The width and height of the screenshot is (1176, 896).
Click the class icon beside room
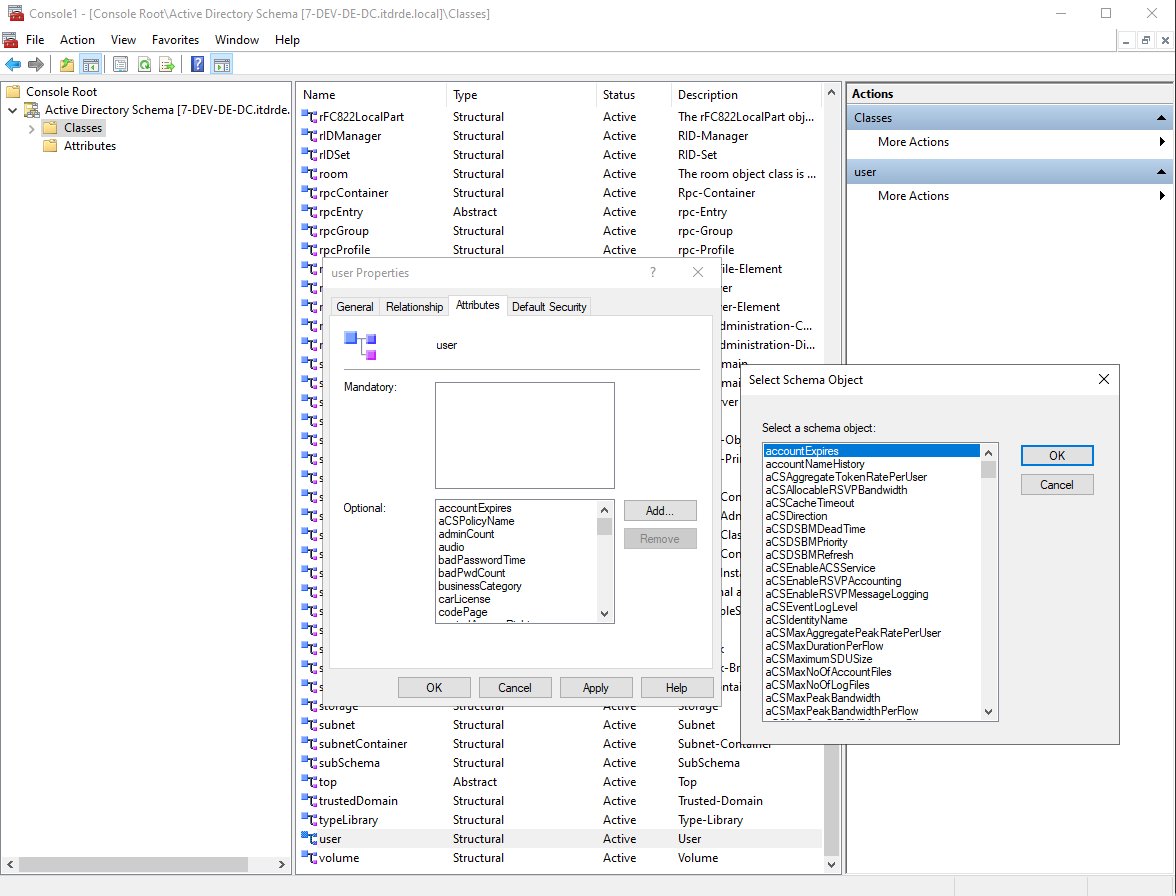pos(309,174)
